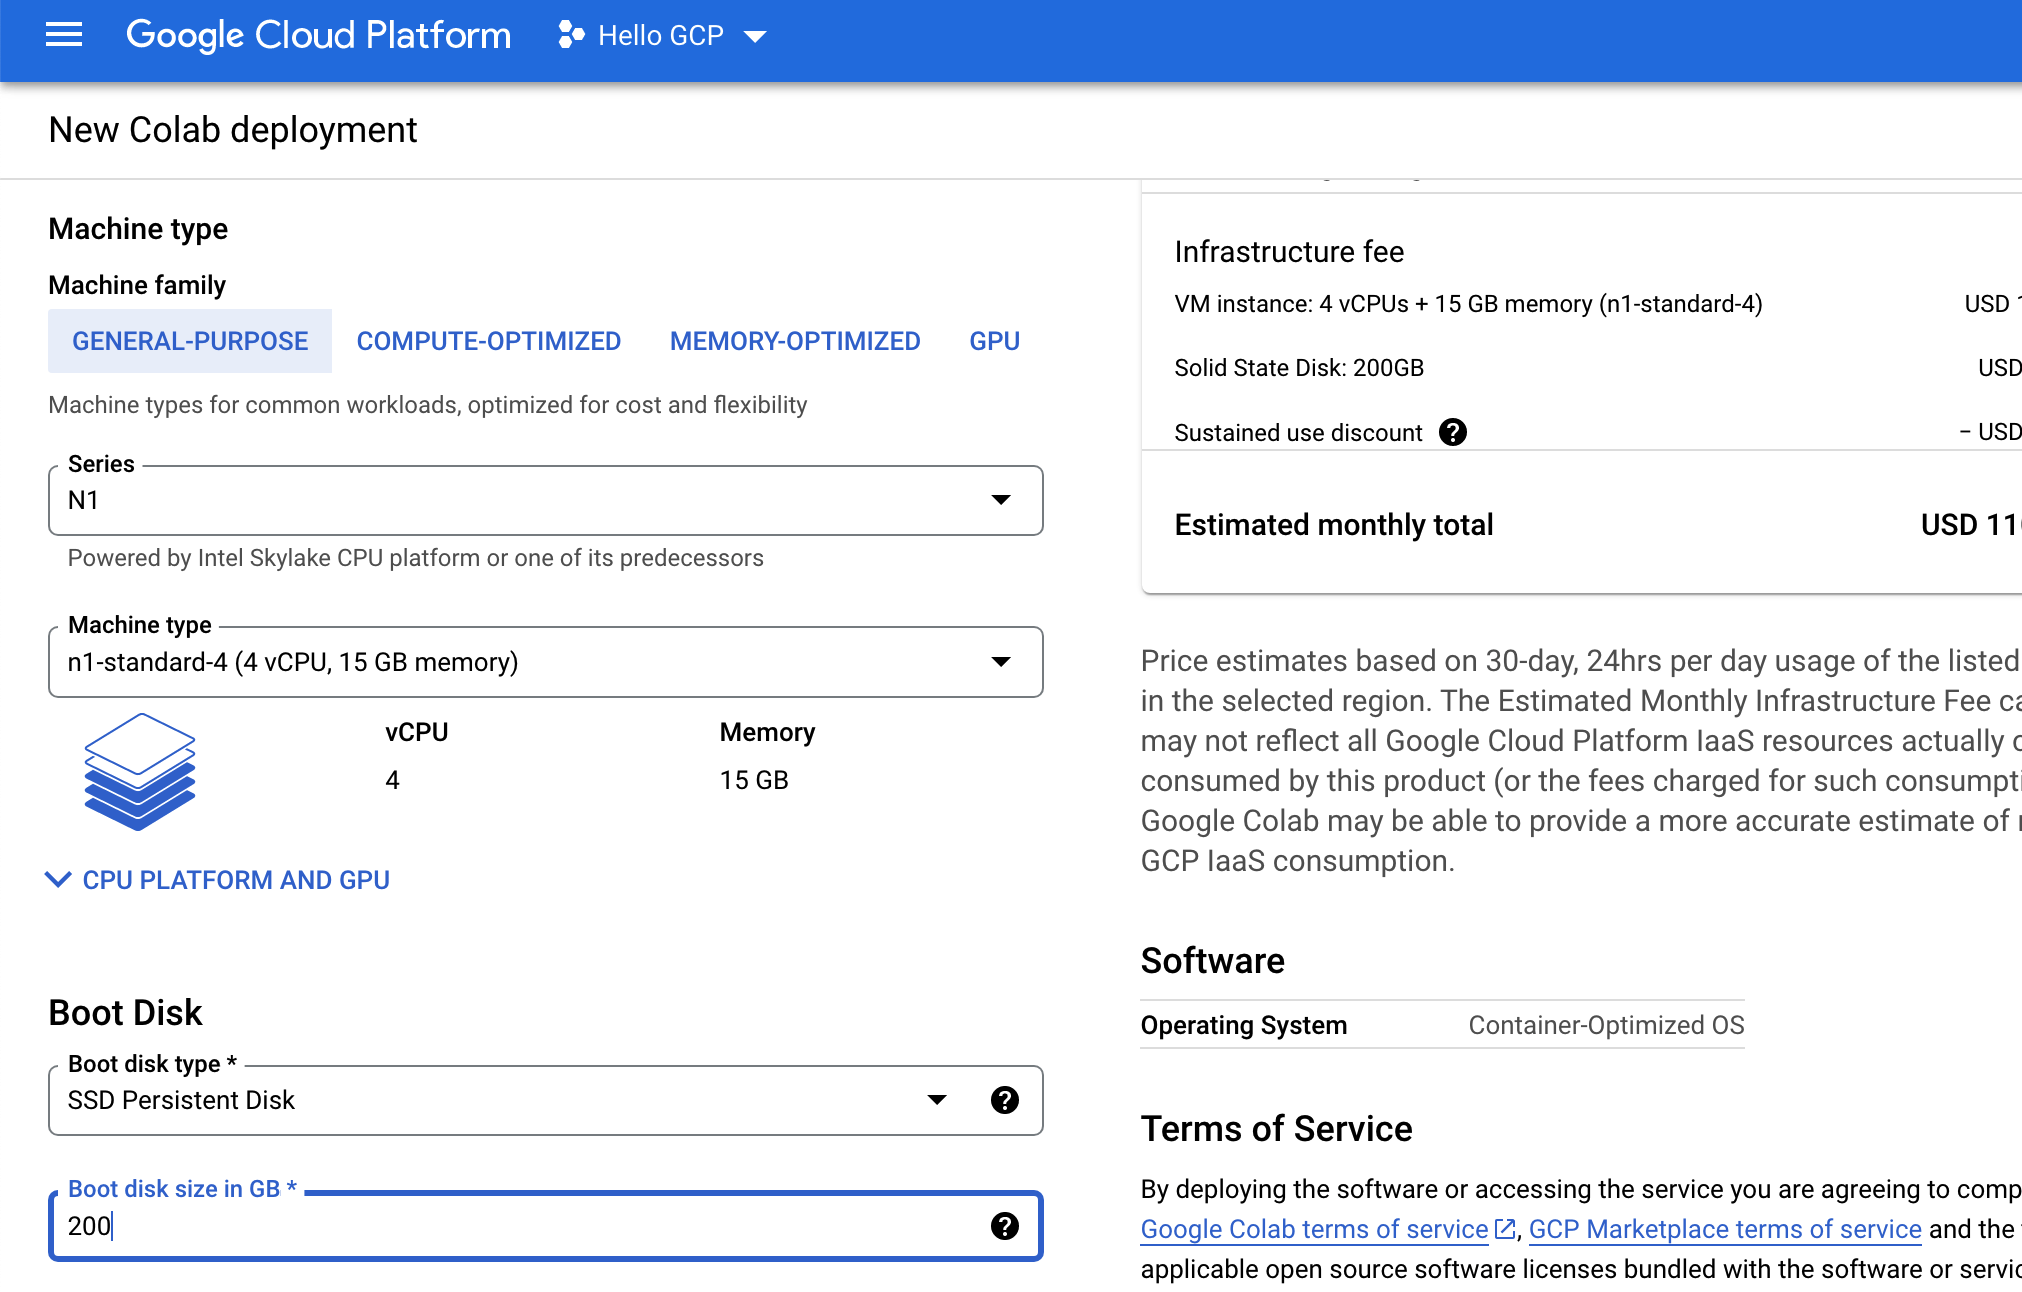Click the Boot disk size input field
The width and height of the screenshot is (2022, 1292).
pos(500,1226)
